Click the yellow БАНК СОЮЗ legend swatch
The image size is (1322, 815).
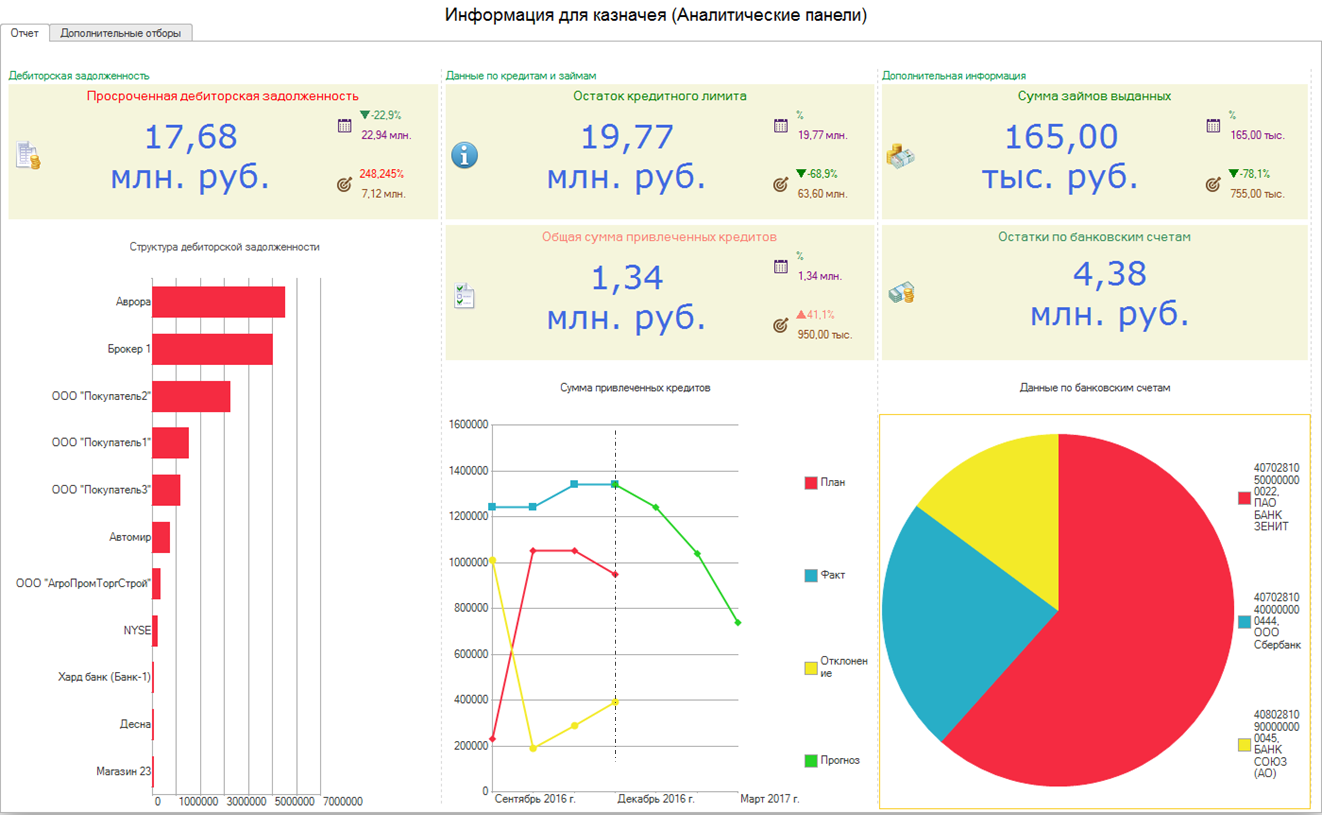[1244, 745]
